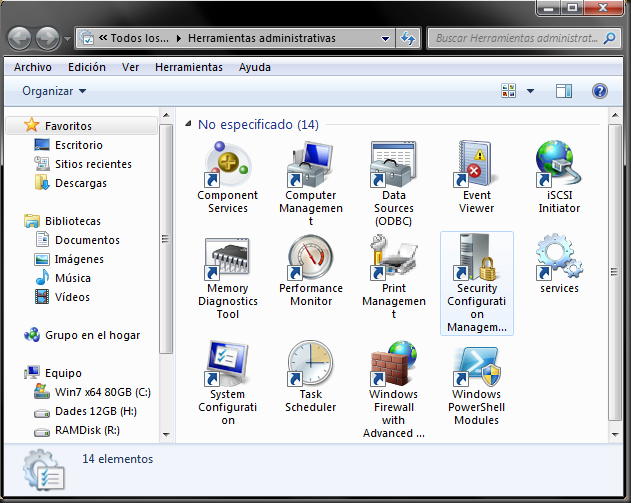Screen dimensions: 631x503
Task: Click navigation pane scroll down arrow
Action: (x=166, y=435)
